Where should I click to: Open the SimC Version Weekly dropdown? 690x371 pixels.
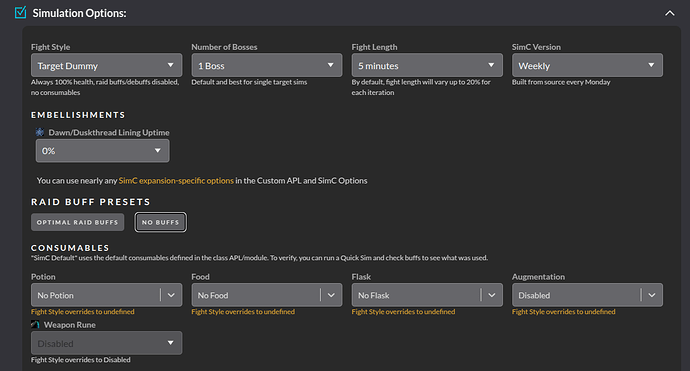[x=587, y=65]
